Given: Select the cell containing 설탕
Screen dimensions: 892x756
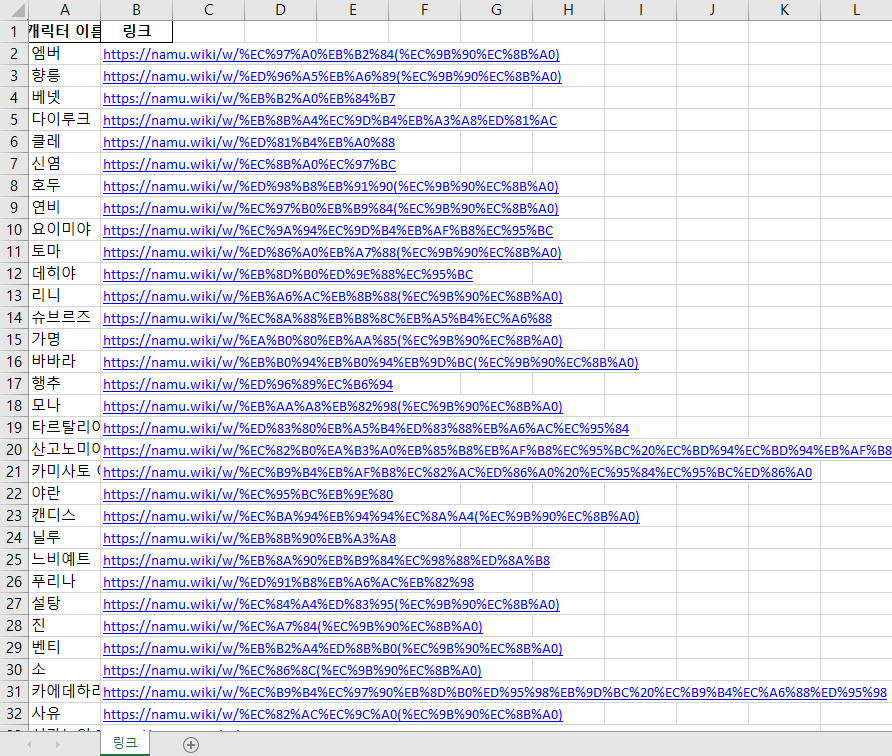Looking at the screenshot, I should [65, 604].
